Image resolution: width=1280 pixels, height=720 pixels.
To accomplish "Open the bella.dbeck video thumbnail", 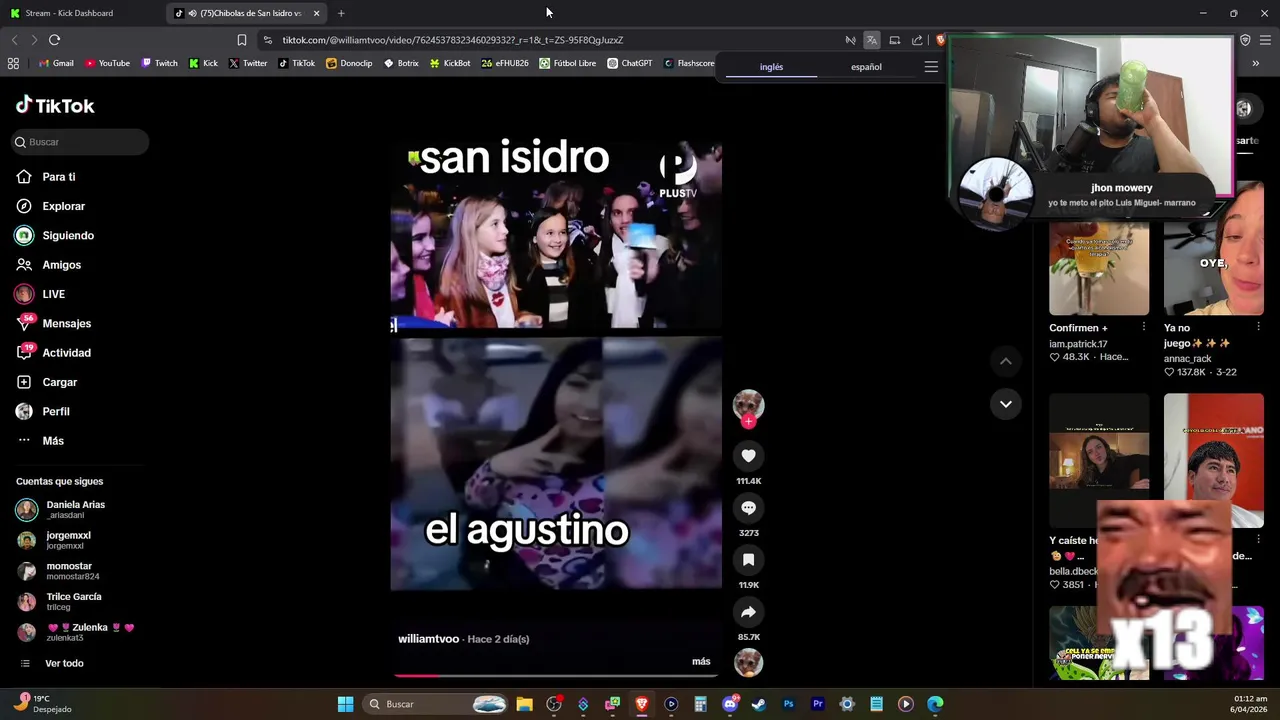I will 1099,460.
